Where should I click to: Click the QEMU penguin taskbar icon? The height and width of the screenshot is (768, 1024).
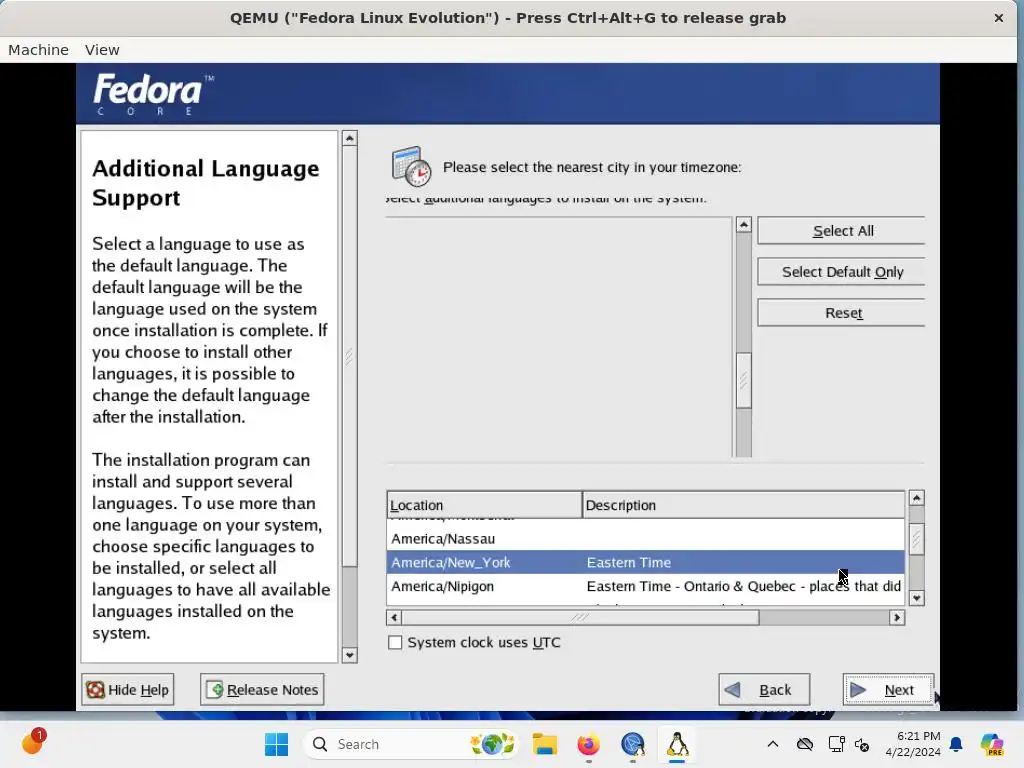tap(677, 744)
